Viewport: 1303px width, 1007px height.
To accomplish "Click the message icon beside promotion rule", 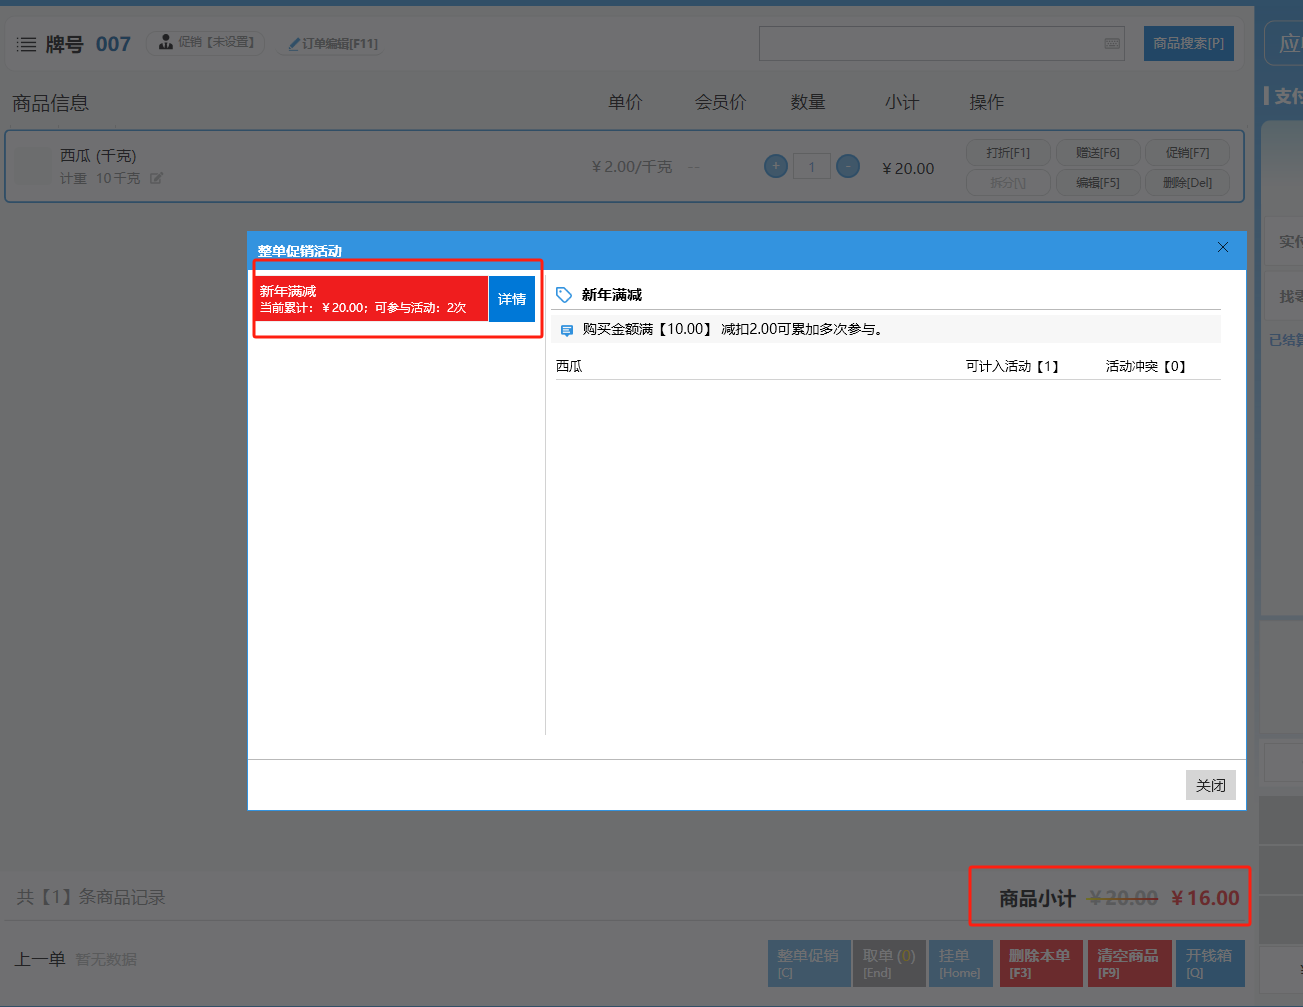I will 567,330.
